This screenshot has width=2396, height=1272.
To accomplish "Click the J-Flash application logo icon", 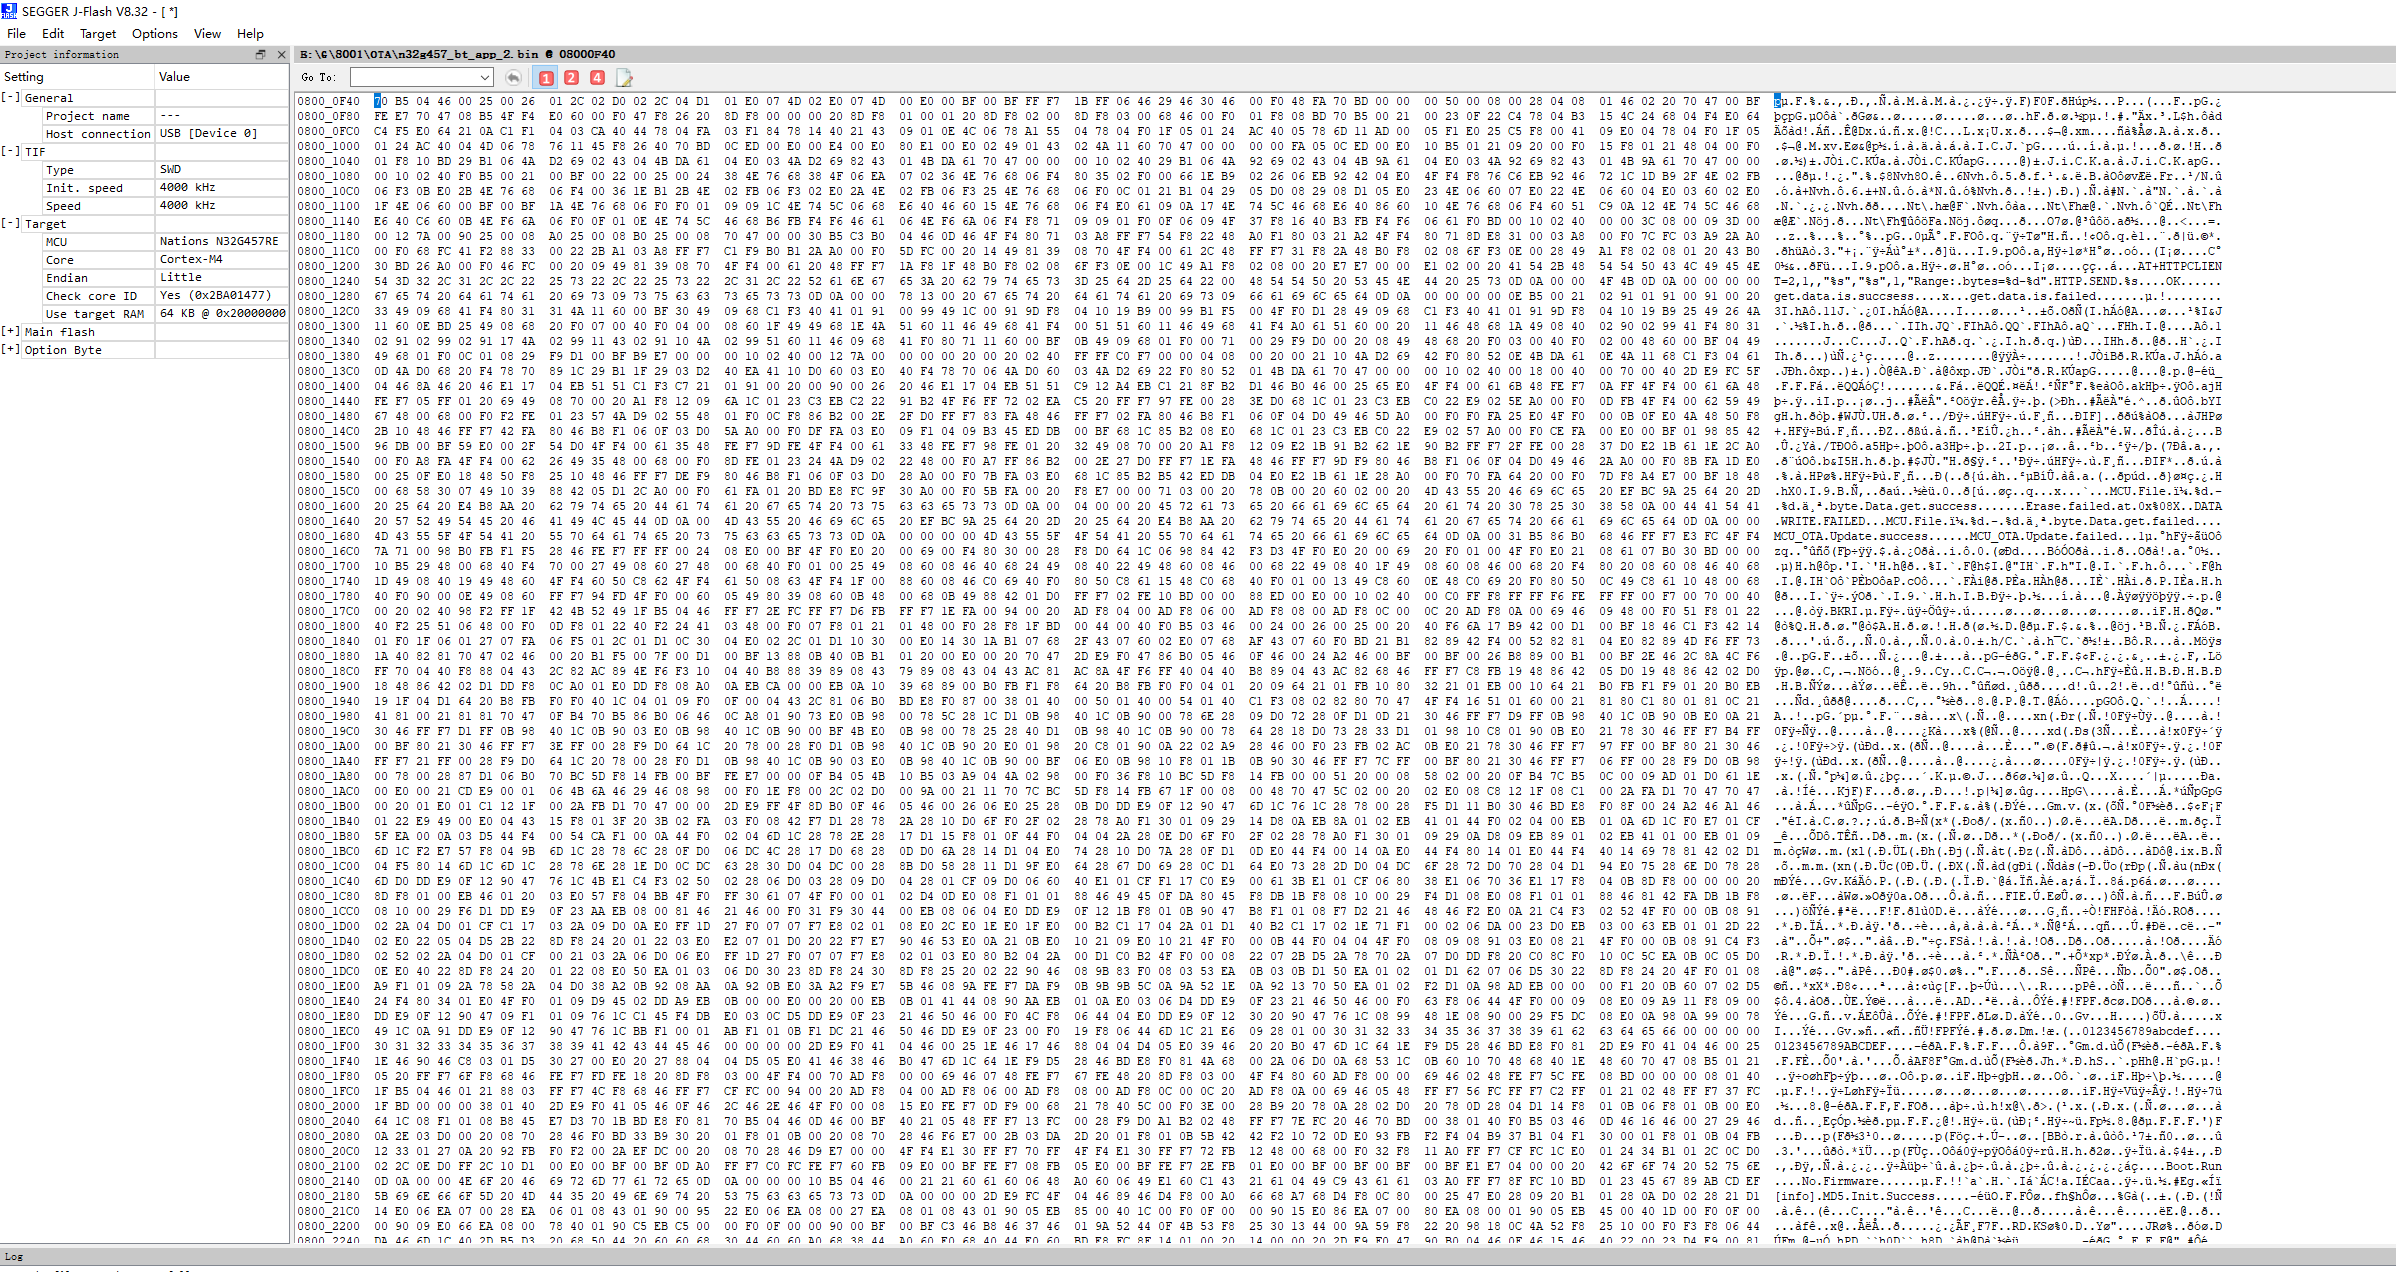I will coord(9,11).
